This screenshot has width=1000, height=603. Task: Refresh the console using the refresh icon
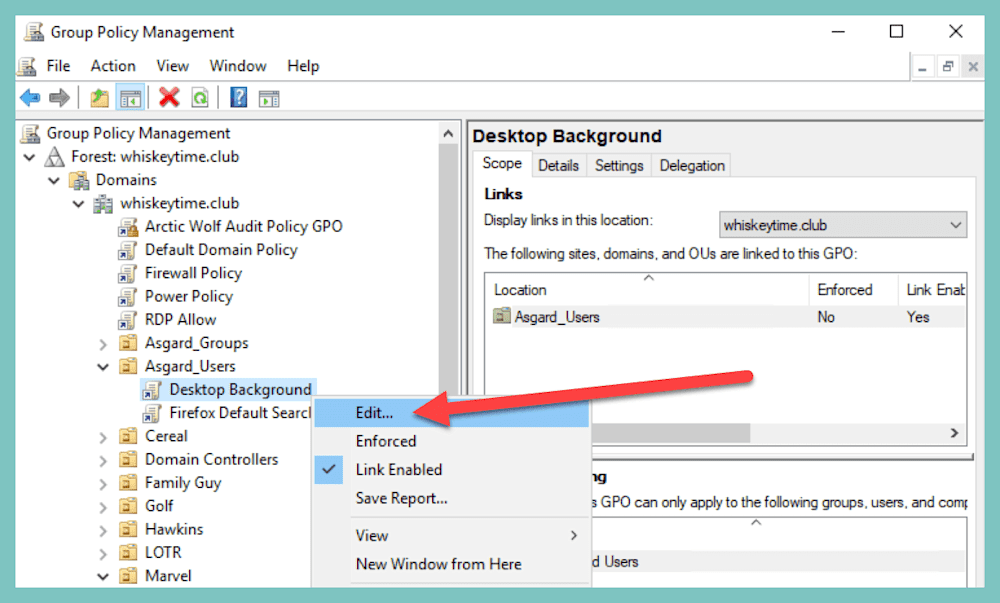pyautogui.click(x=199, y=97)
